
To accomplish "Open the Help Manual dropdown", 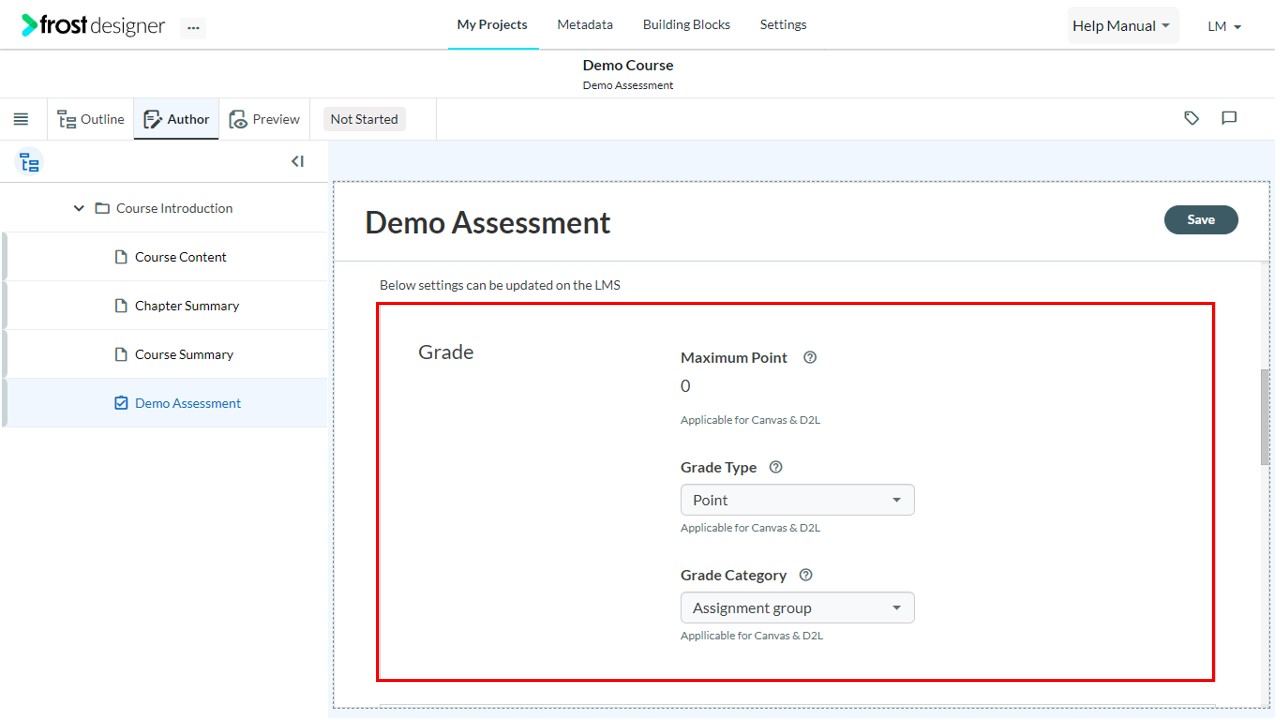I will [x=1122, y=26].
